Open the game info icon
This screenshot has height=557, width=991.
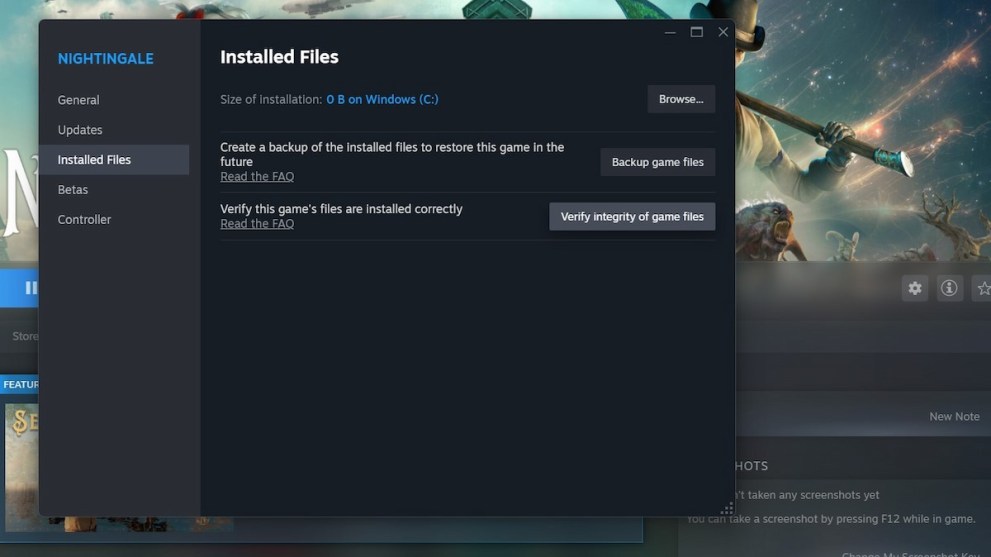pos(949,288)
